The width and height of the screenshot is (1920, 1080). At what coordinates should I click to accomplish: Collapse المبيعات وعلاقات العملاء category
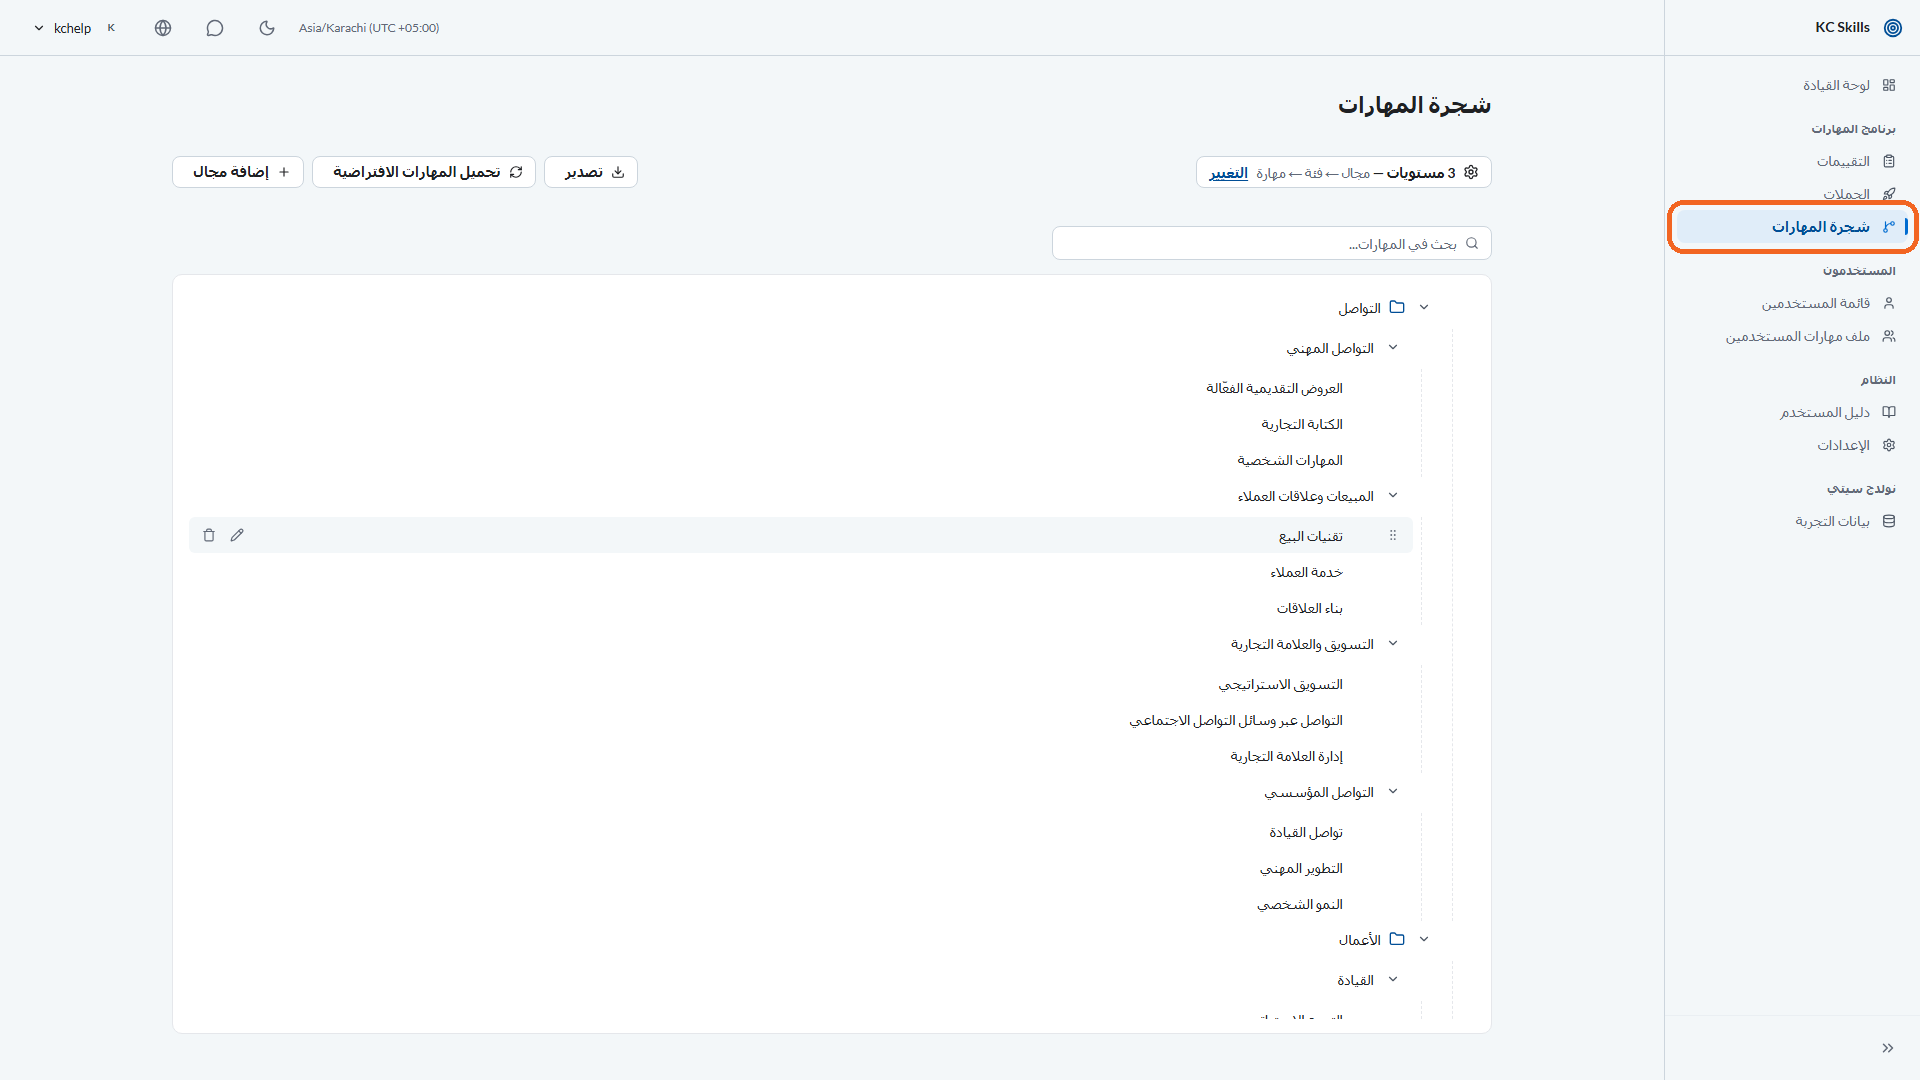1393,496
